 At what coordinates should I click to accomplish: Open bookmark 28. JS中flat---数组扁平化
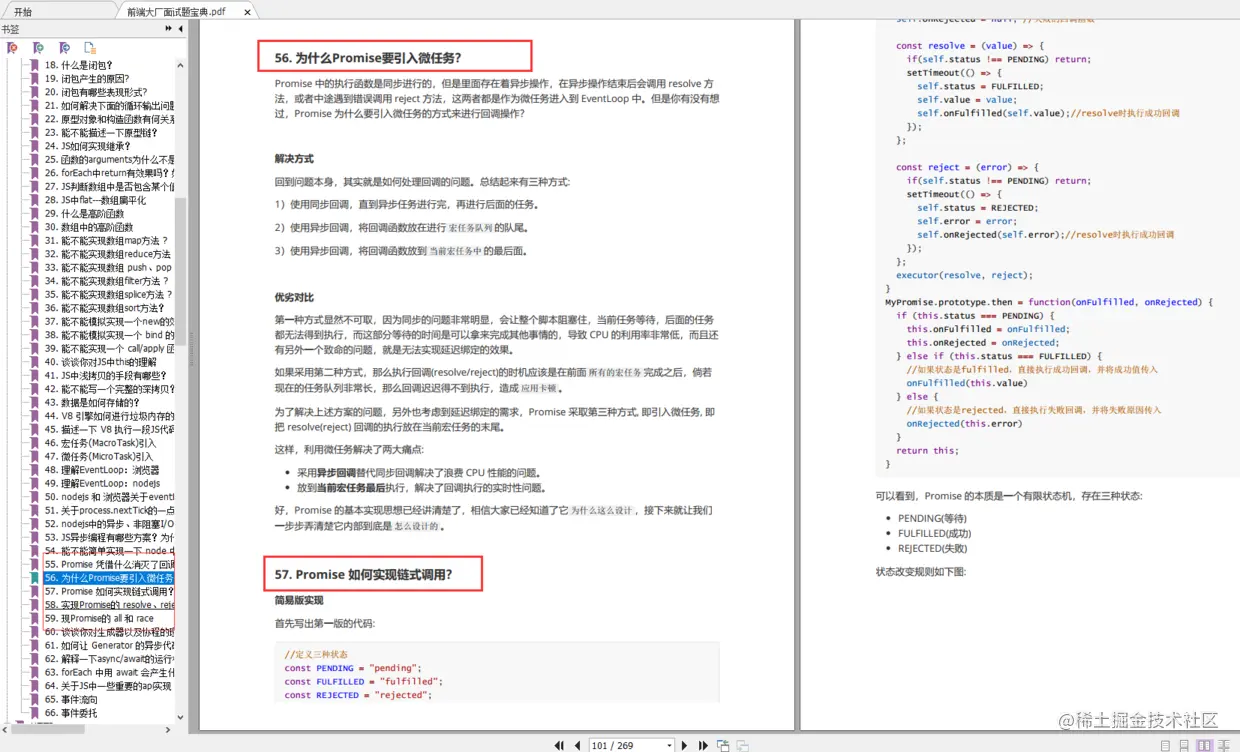pos(95,200)
